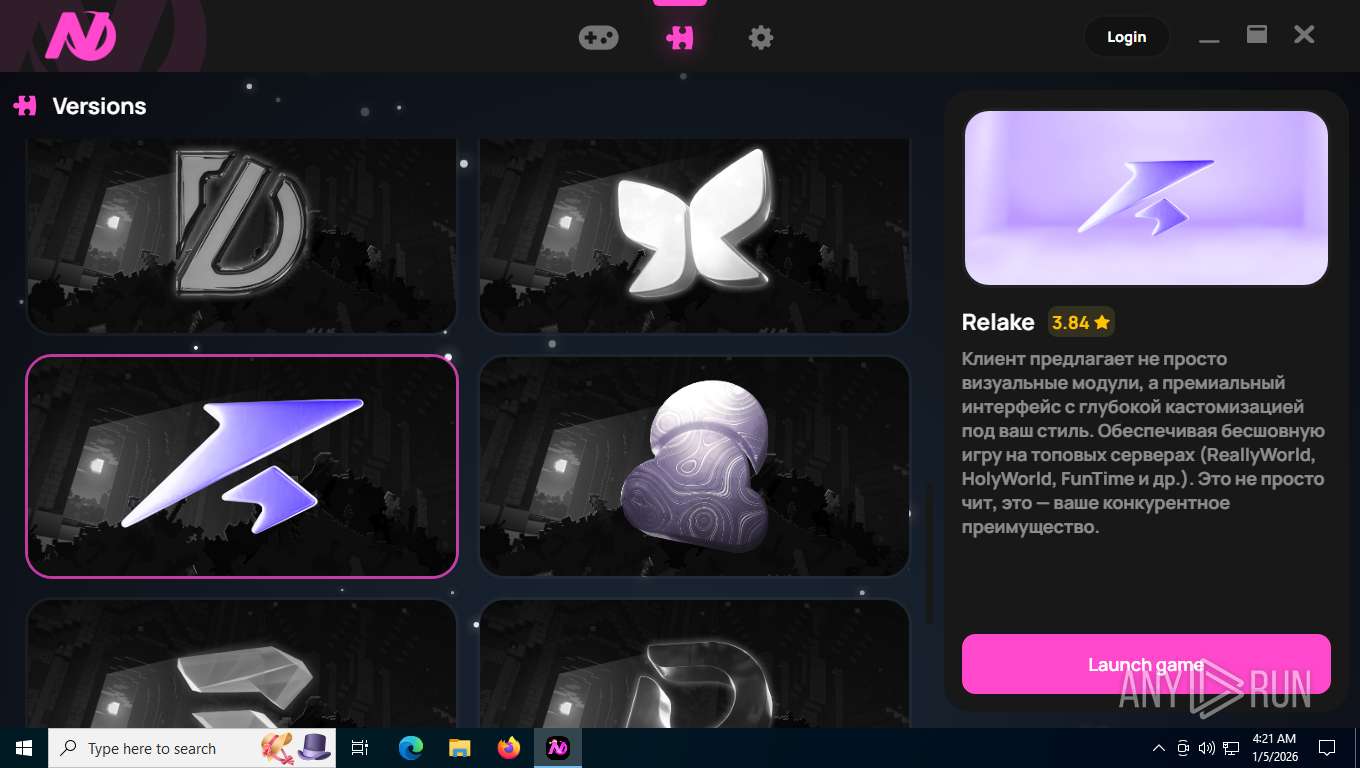This screenshot has height=768, width=1360.
Task: Select the crystal shard client card
Action: (241, 664)
